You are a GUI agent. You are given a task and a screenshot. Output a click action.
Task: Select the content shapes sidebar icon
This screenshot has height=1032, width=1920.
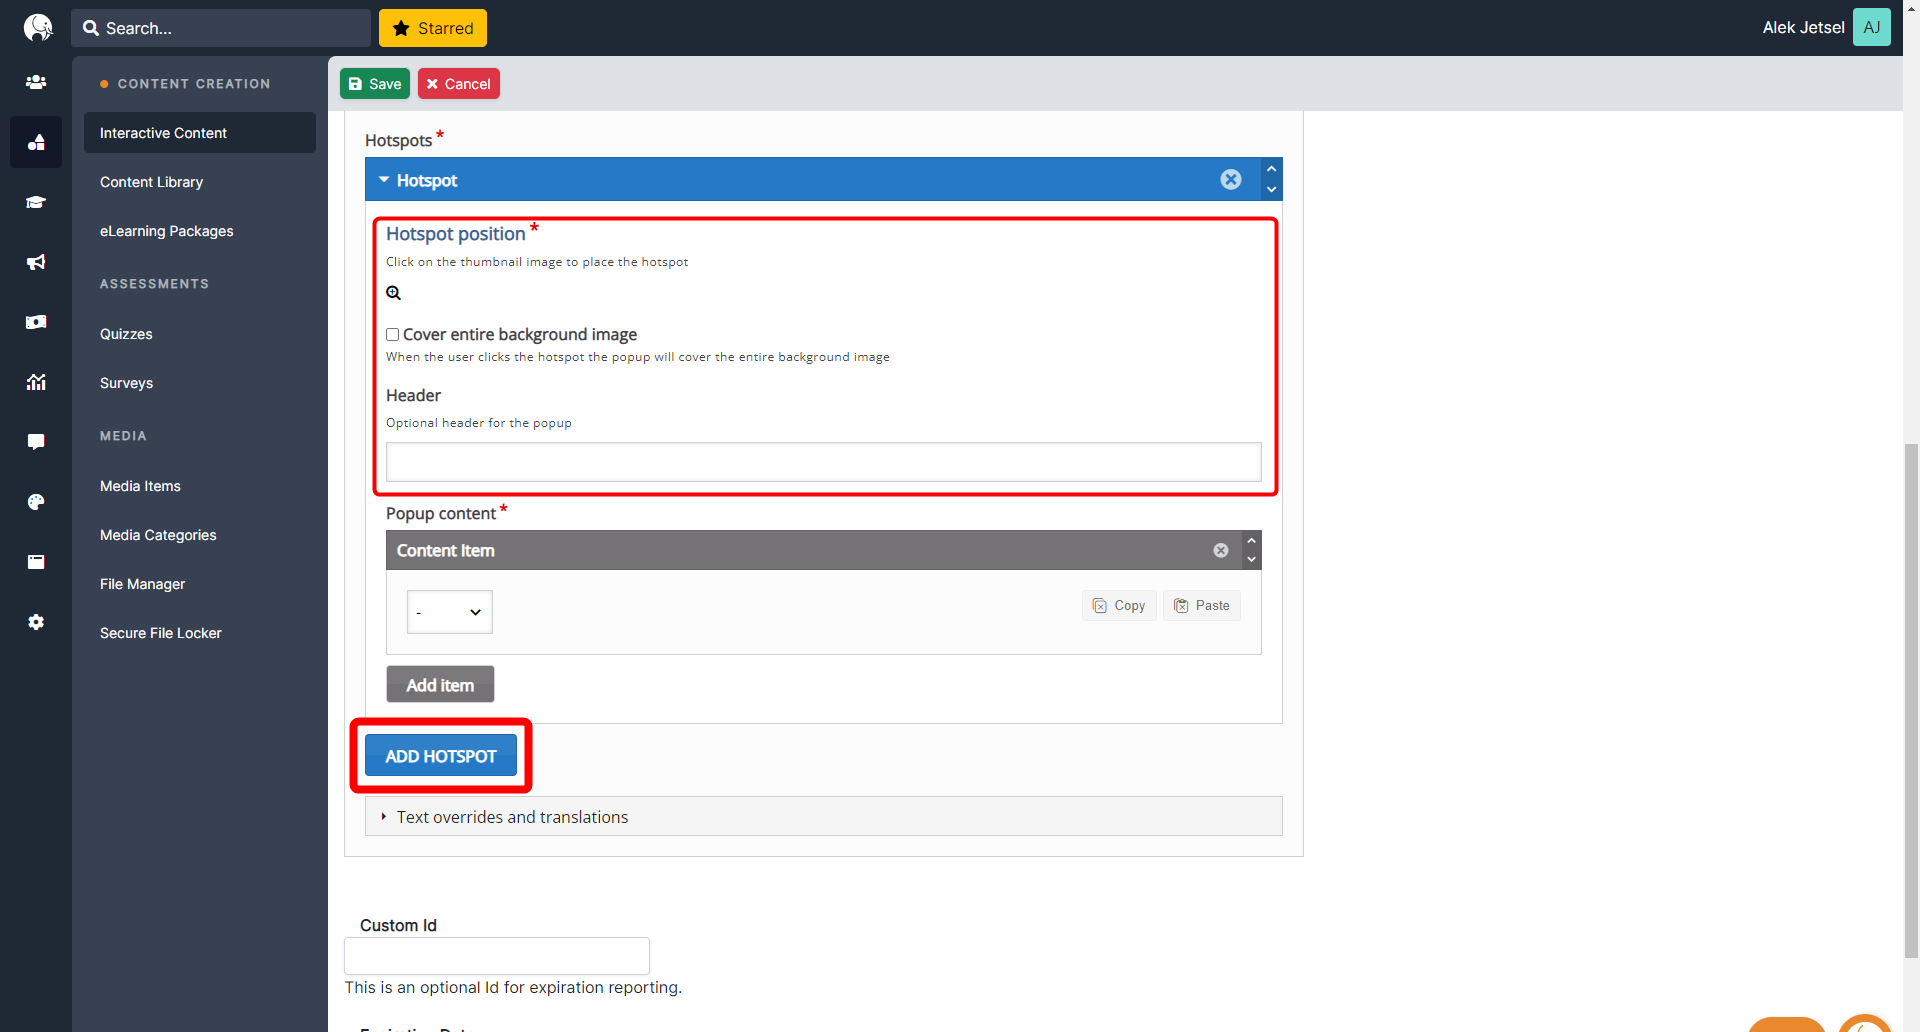(36, 142)
